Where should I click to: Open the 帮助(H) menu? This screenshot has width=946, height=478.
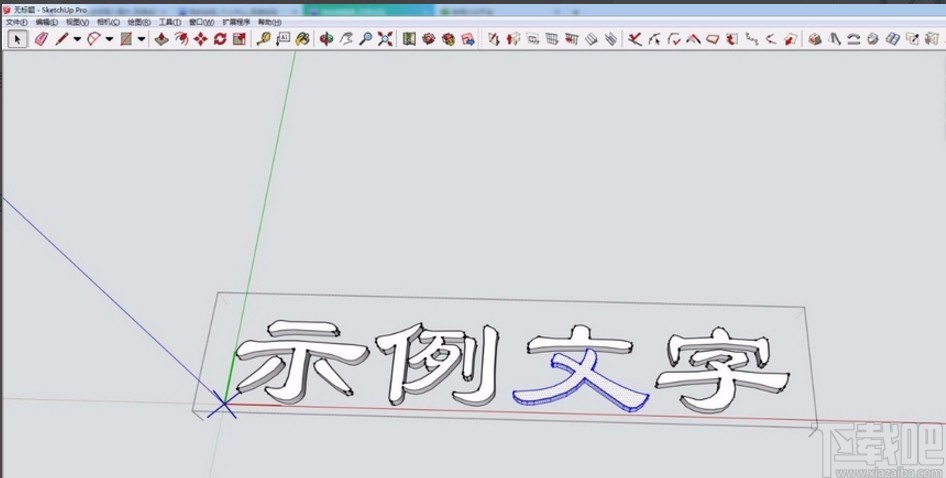269,22
